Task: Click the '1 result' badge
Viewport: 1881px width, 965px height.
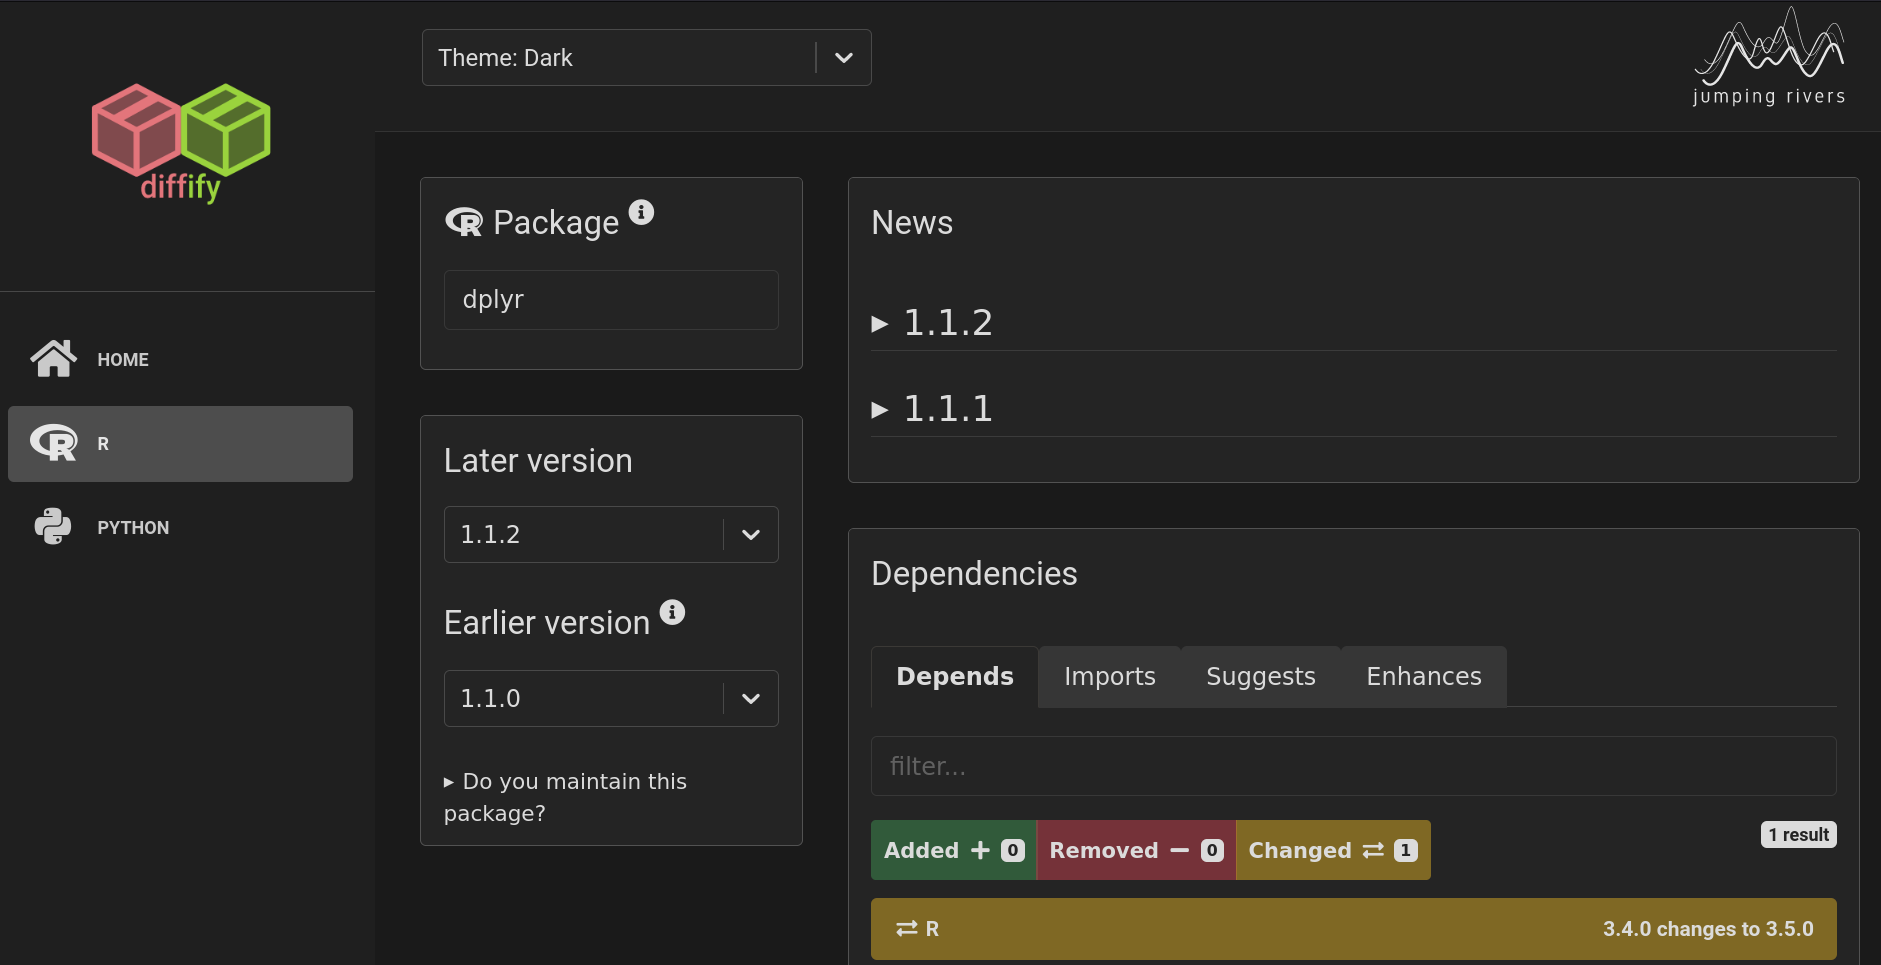Action: point(1799,835)
